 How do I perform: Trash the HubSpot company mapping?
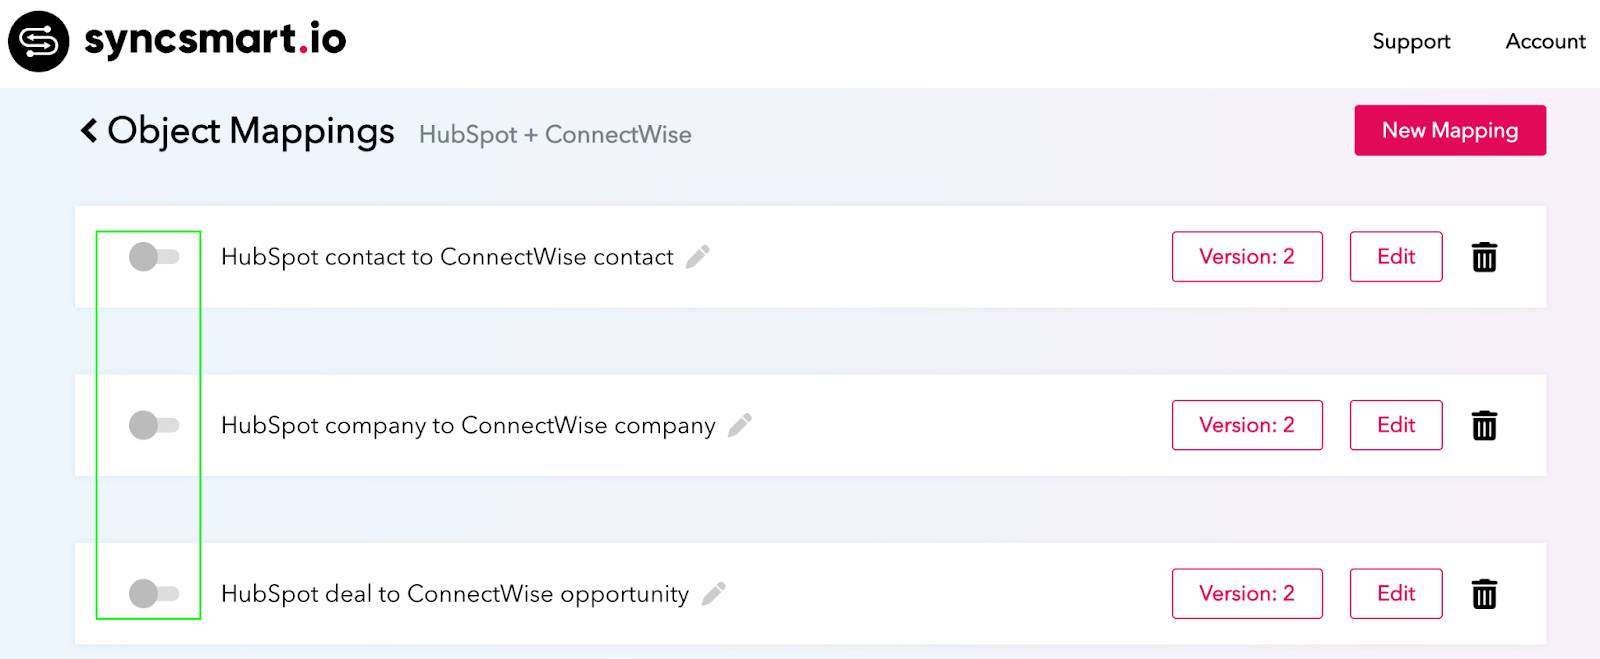pyautogui.click(x=1484, y=426)
